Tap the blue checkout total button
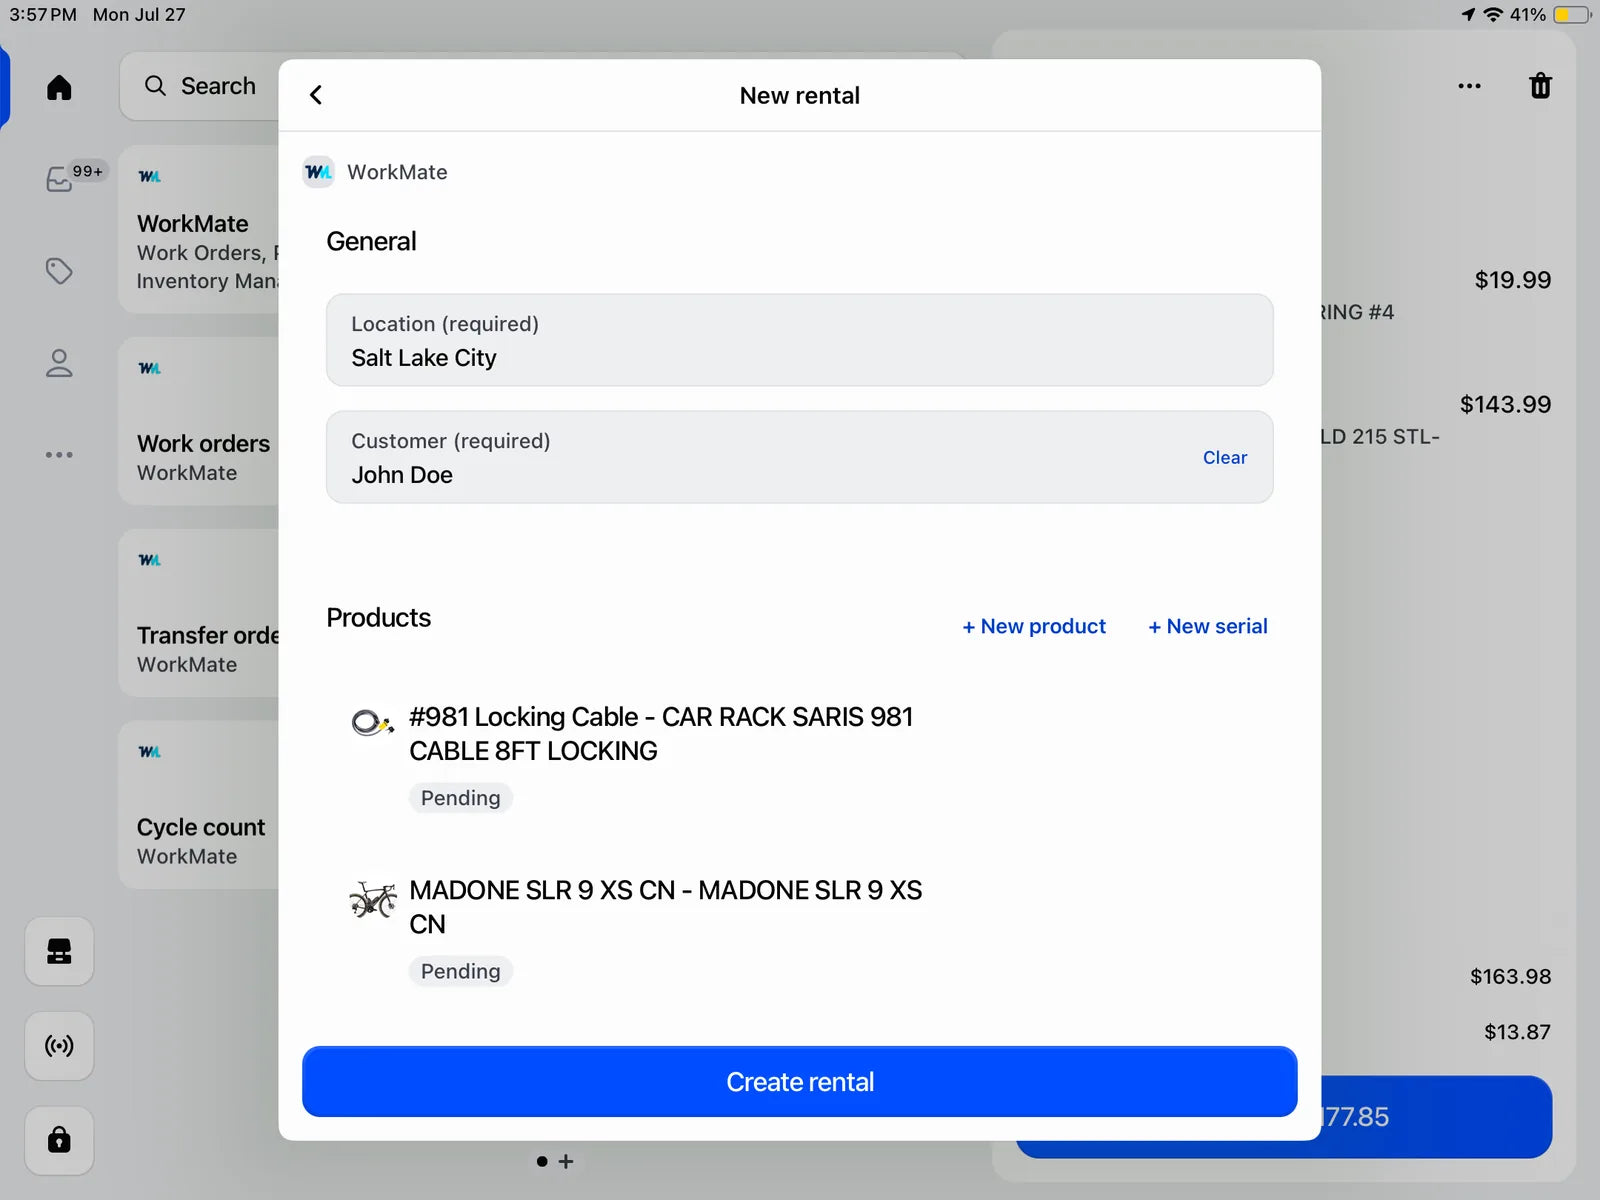This screenshot has height=1200, width=1600. (x=1437, y=1117)
